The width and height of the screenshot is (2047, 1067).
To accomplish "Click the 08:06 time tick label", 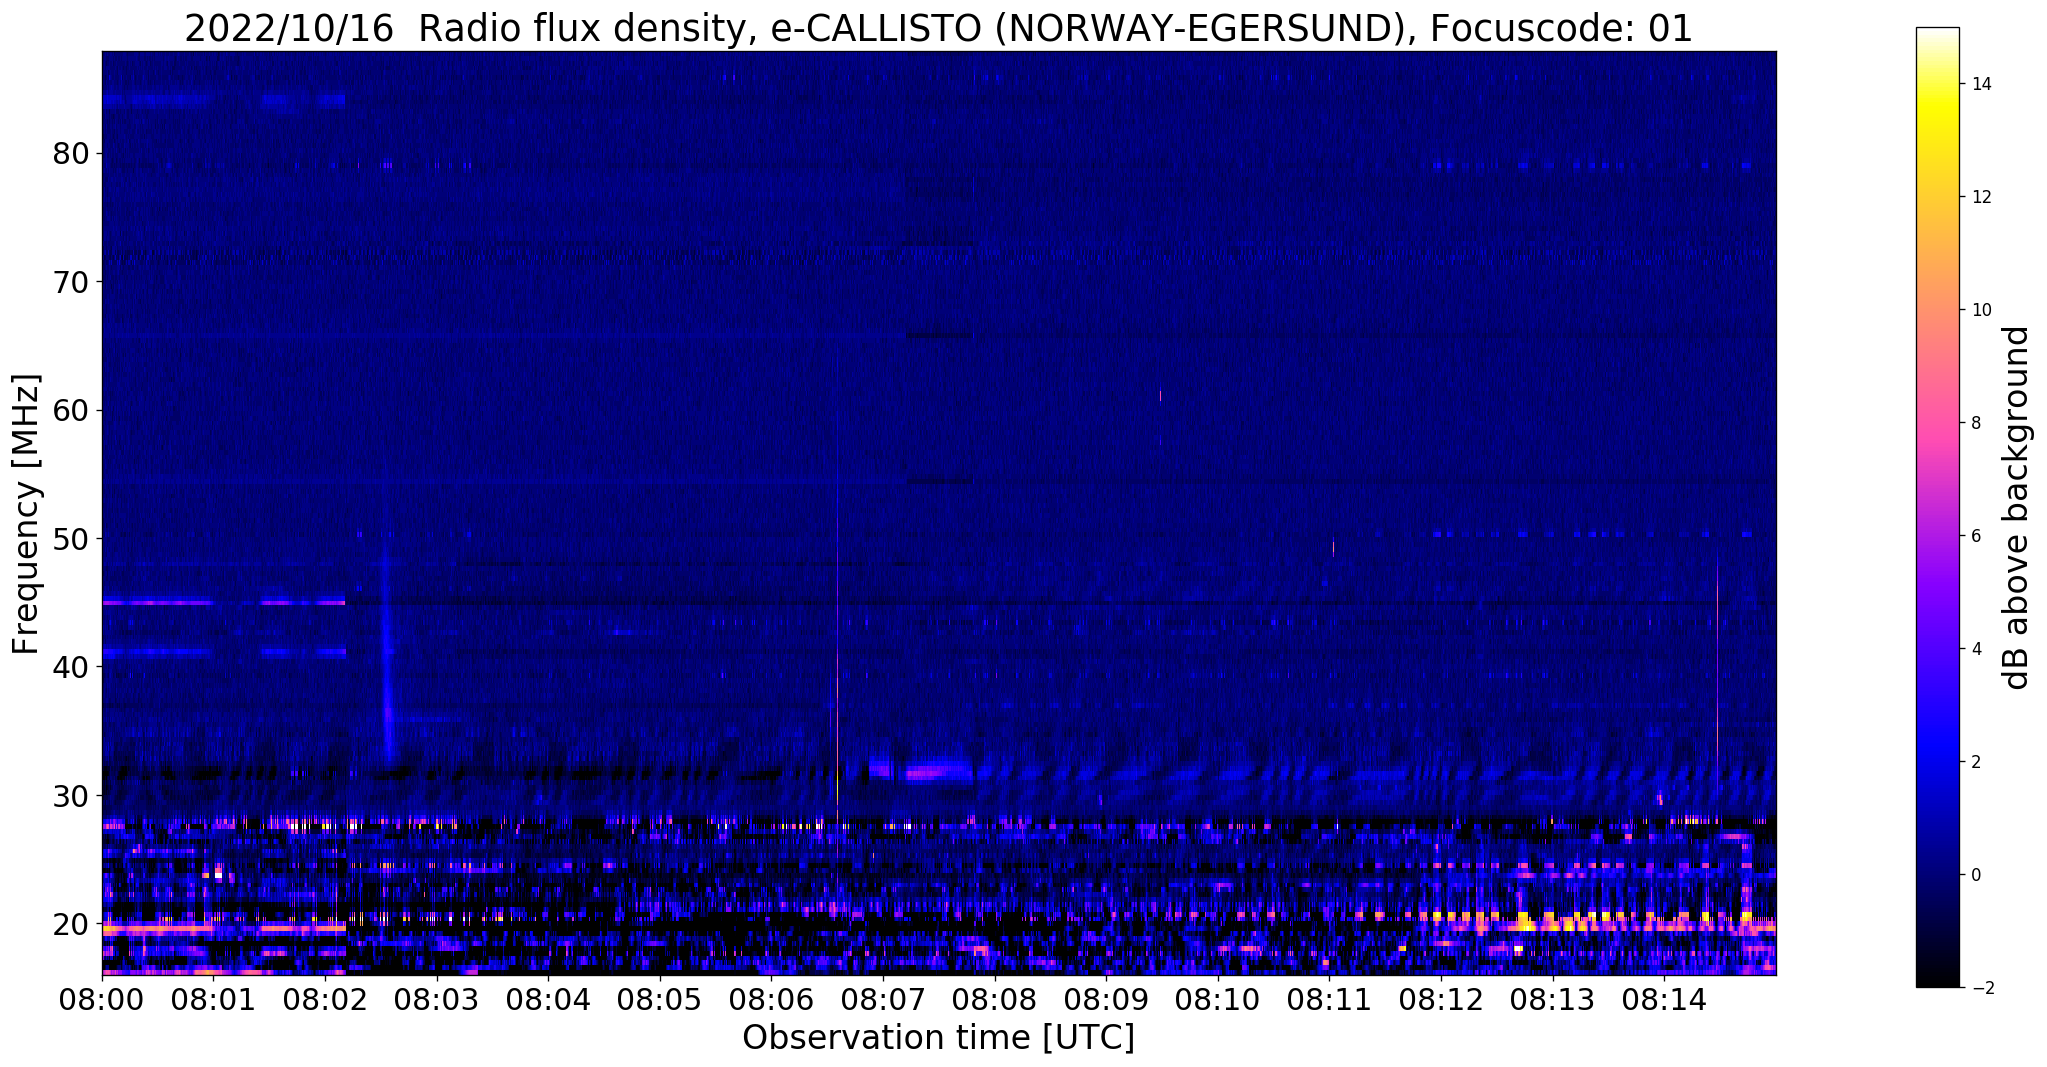I will 771,999.
